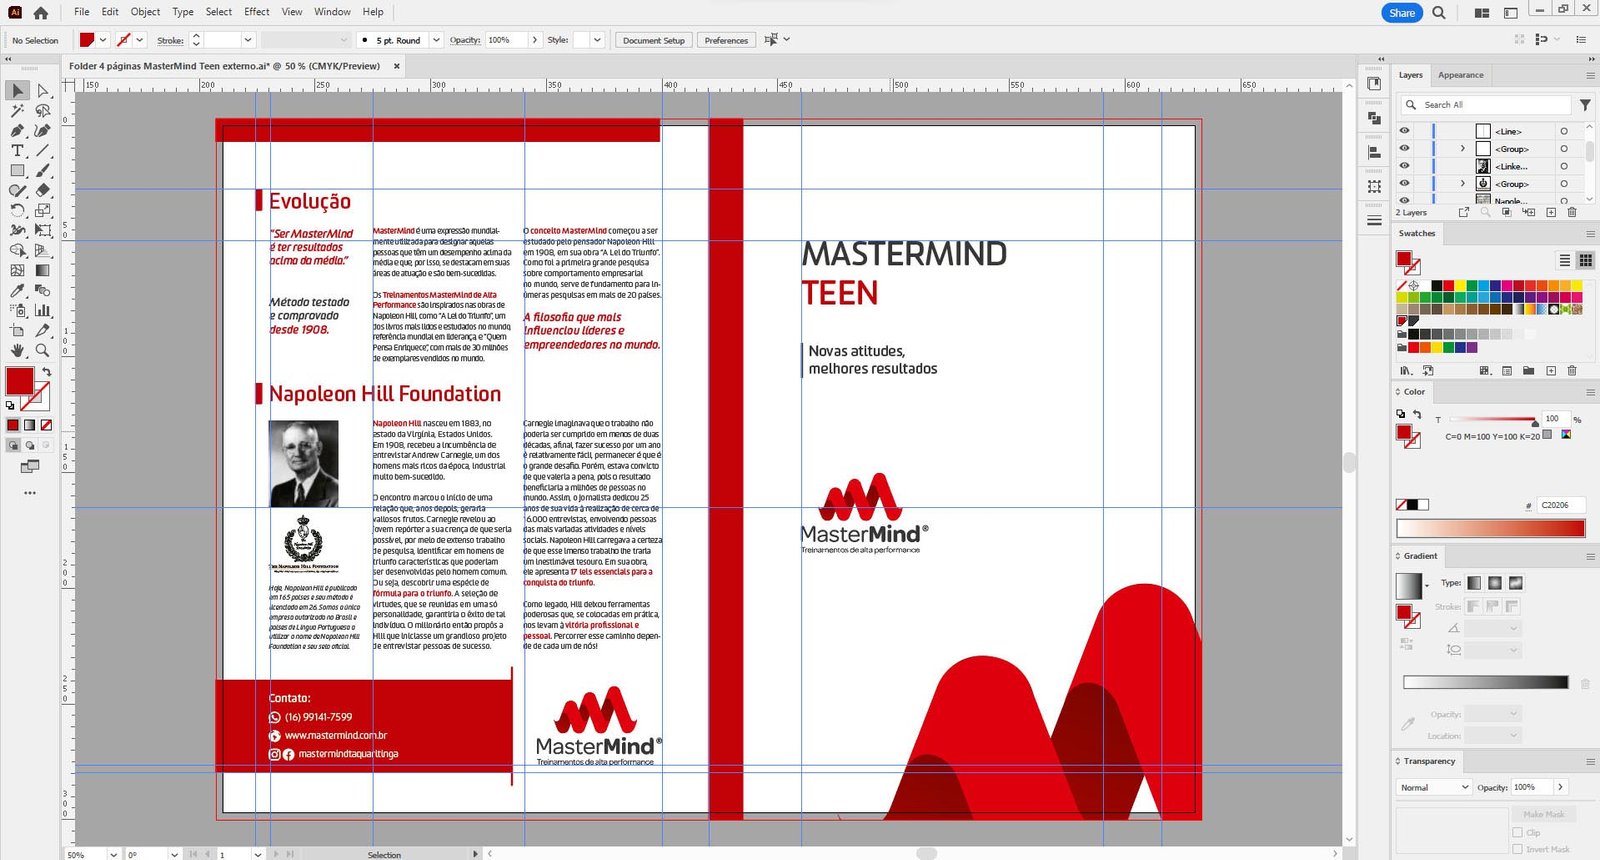This screenshot has height=860, width=1600.
Task: Select the Direct Selection tool
Action: click(43, 90)
